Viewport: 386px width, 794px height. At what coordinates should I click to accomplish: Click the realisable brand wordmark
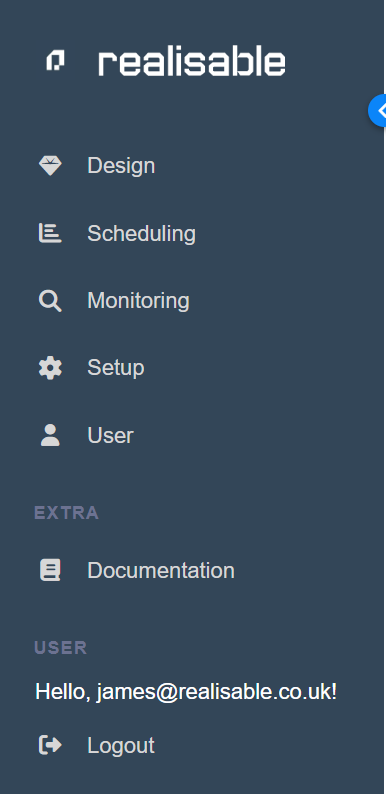tap(191, 62)
